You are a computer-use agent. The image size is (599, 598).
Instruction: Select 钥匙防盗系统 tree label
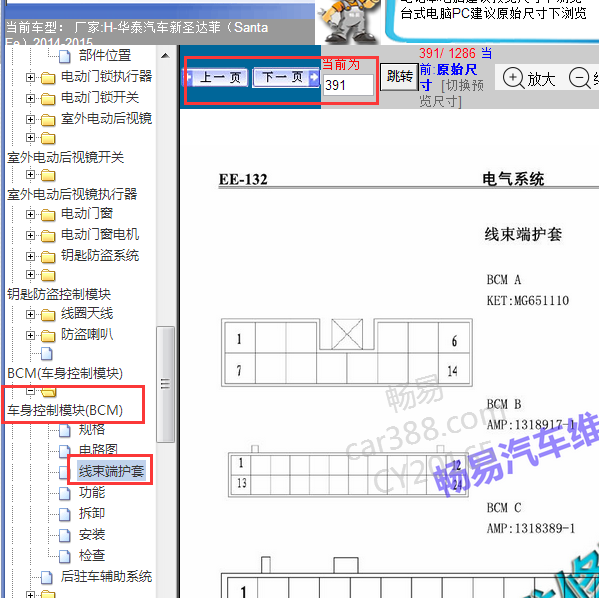pyautogui.click(x=100, y=255)
